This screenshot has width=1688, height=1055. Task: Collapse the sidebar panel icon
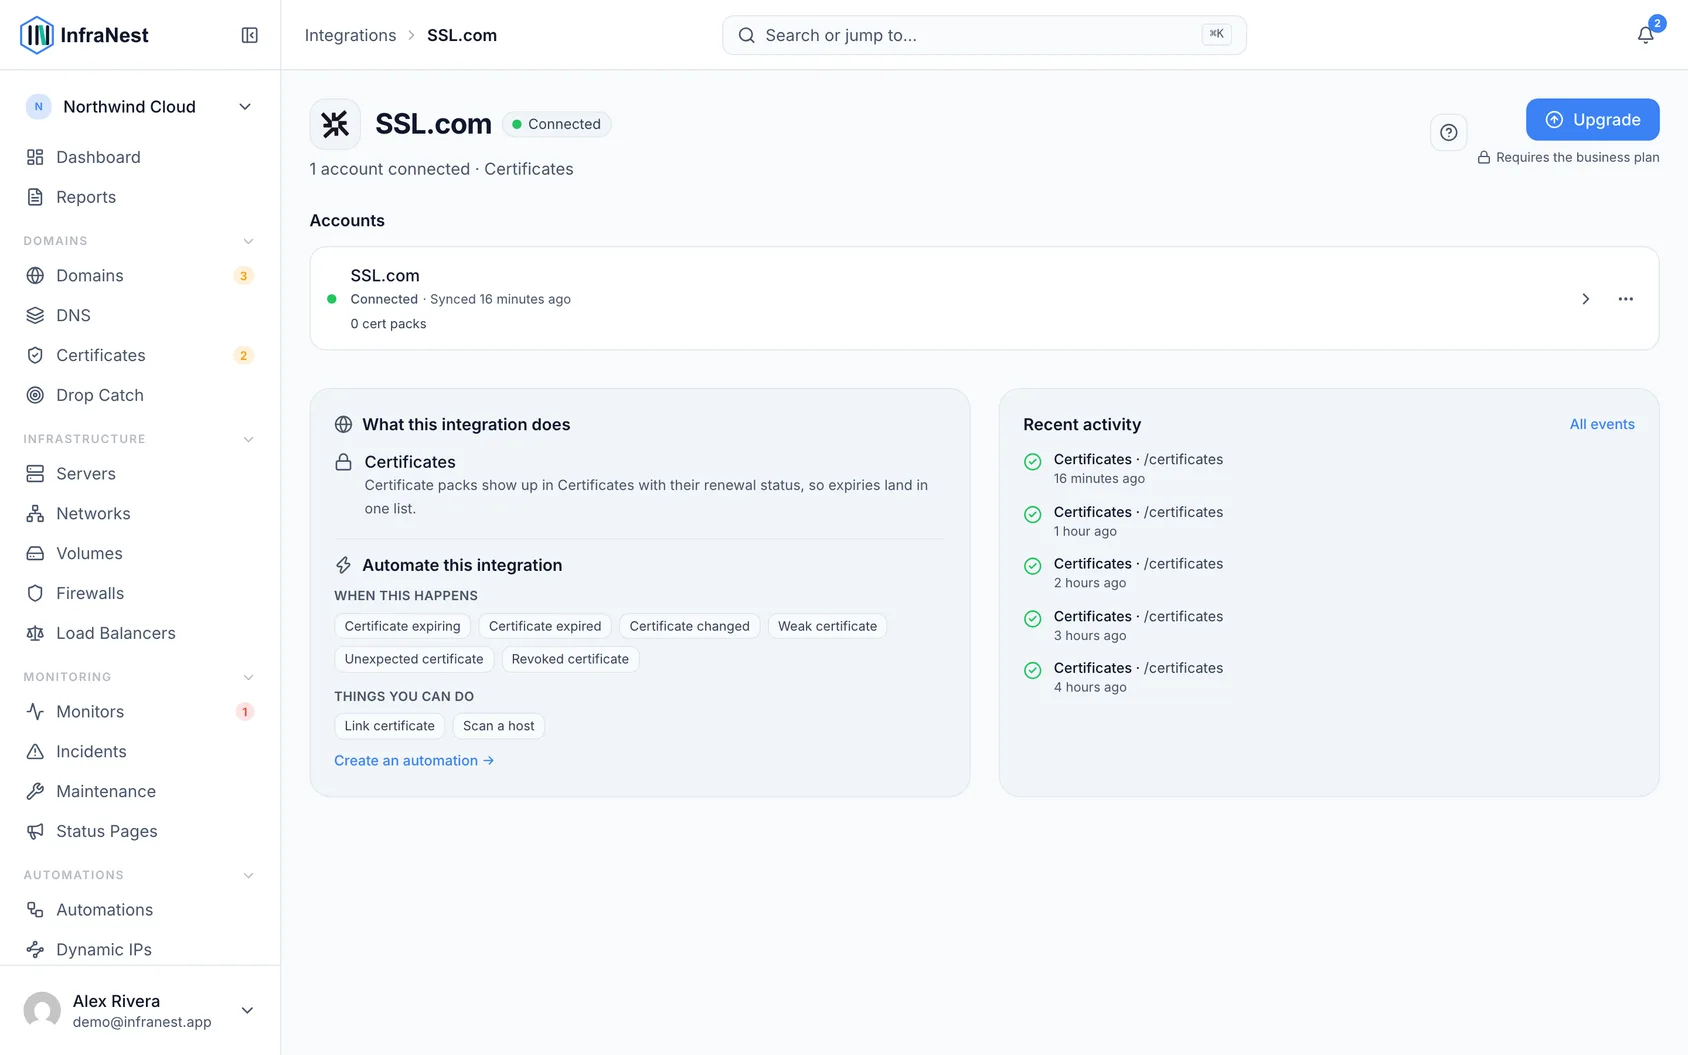250,35
